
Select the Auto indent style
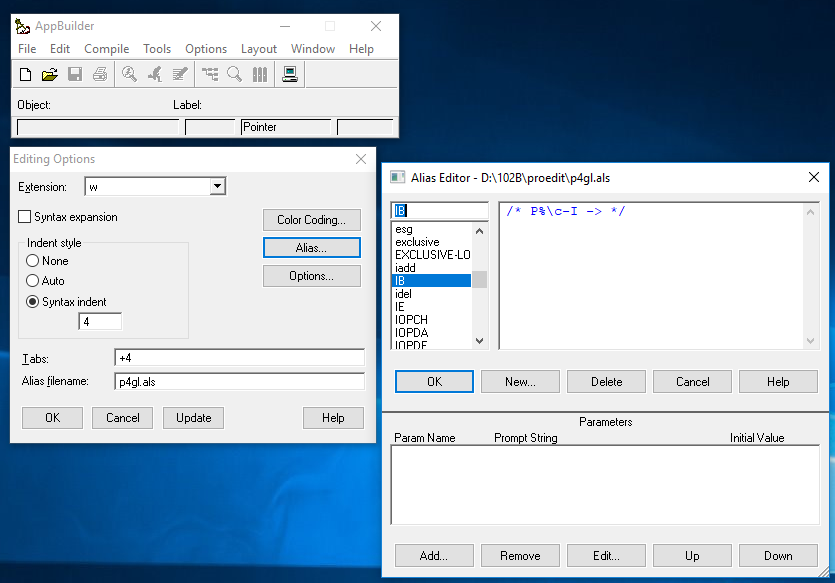[32, 281]
